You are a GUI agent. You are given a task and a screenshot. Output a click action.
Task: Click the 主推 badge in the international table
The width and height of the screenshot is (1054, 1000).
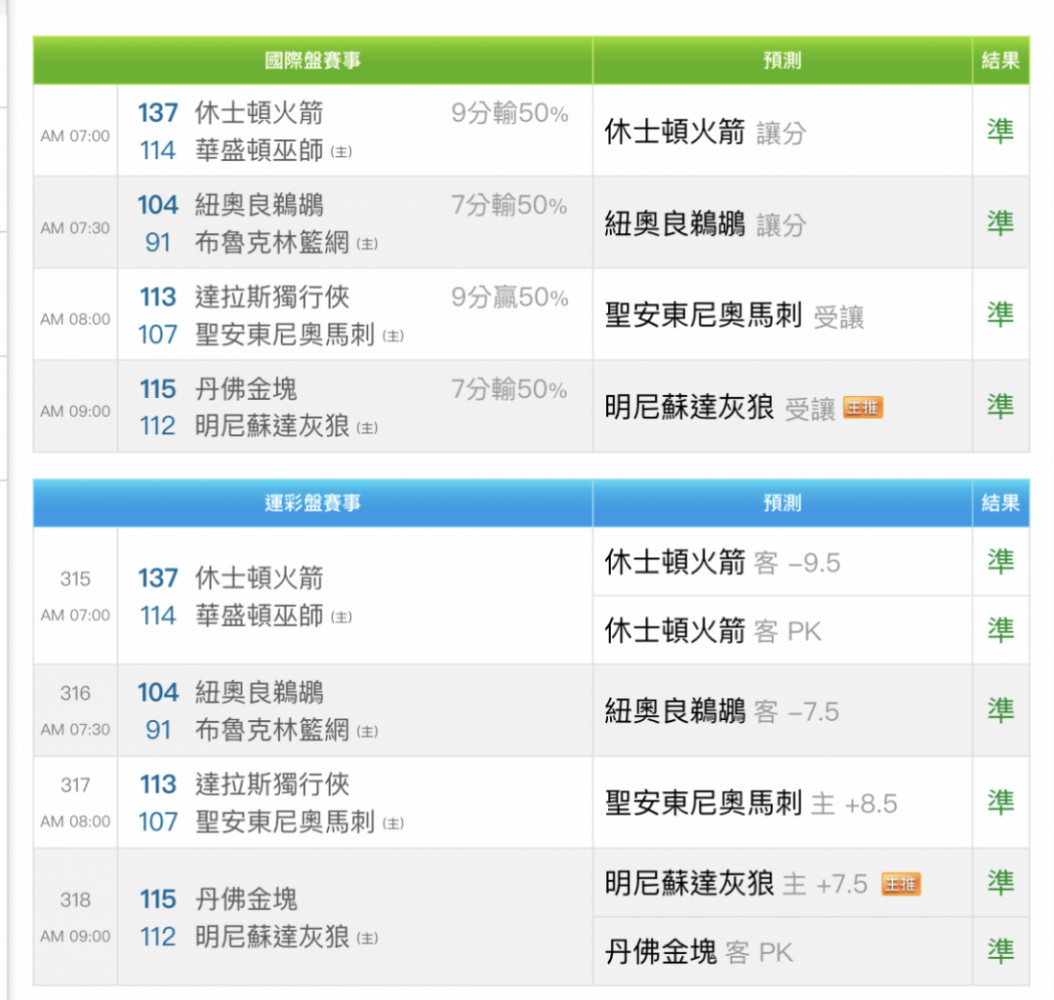(862, 407)
